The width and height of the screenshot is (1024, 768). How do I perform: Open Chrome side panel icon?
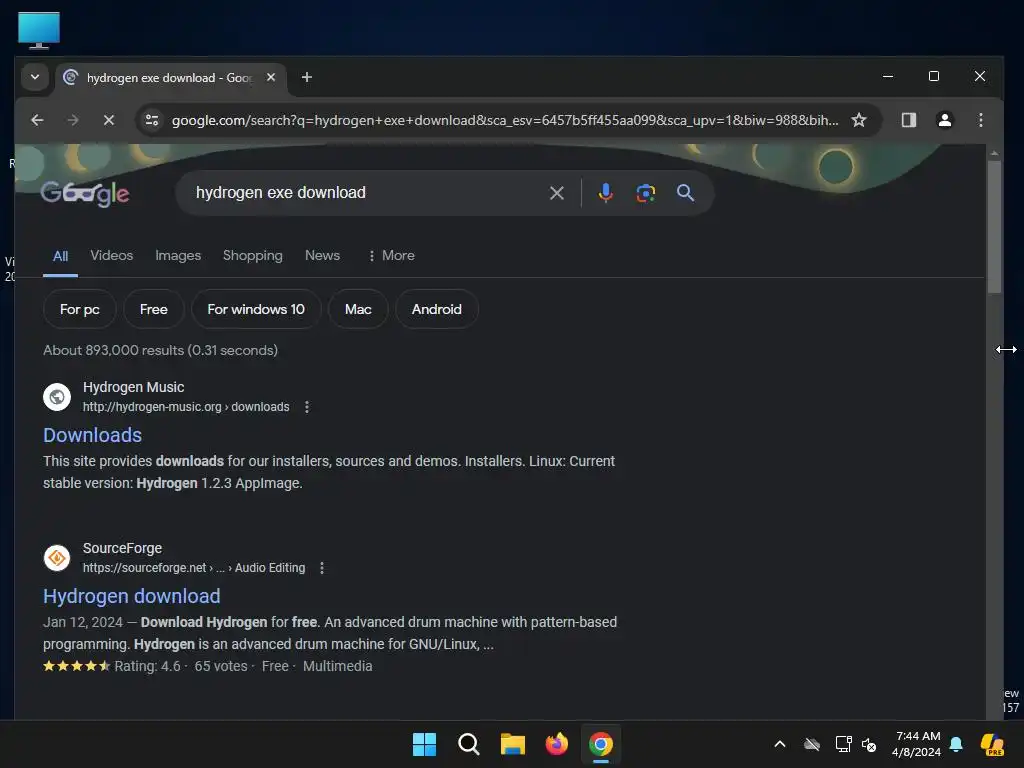tap(908, 120)
